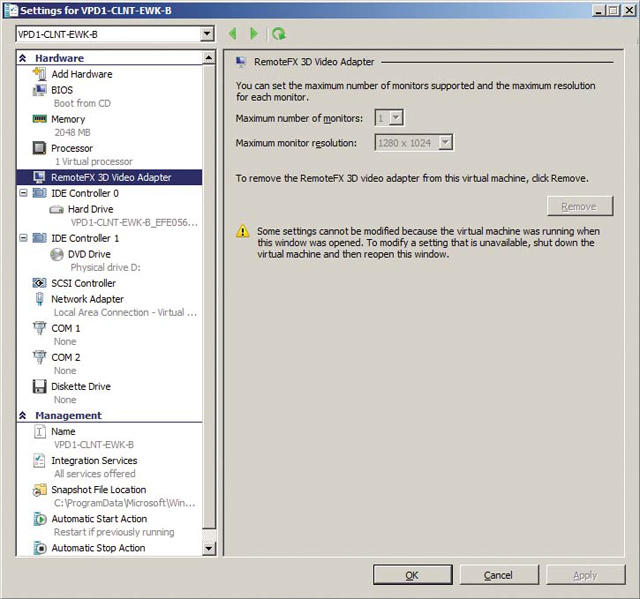The height and width of the screenshot is (599, 640).
Task: Collapse the Hardware section
Action: [x=23, y=58]
